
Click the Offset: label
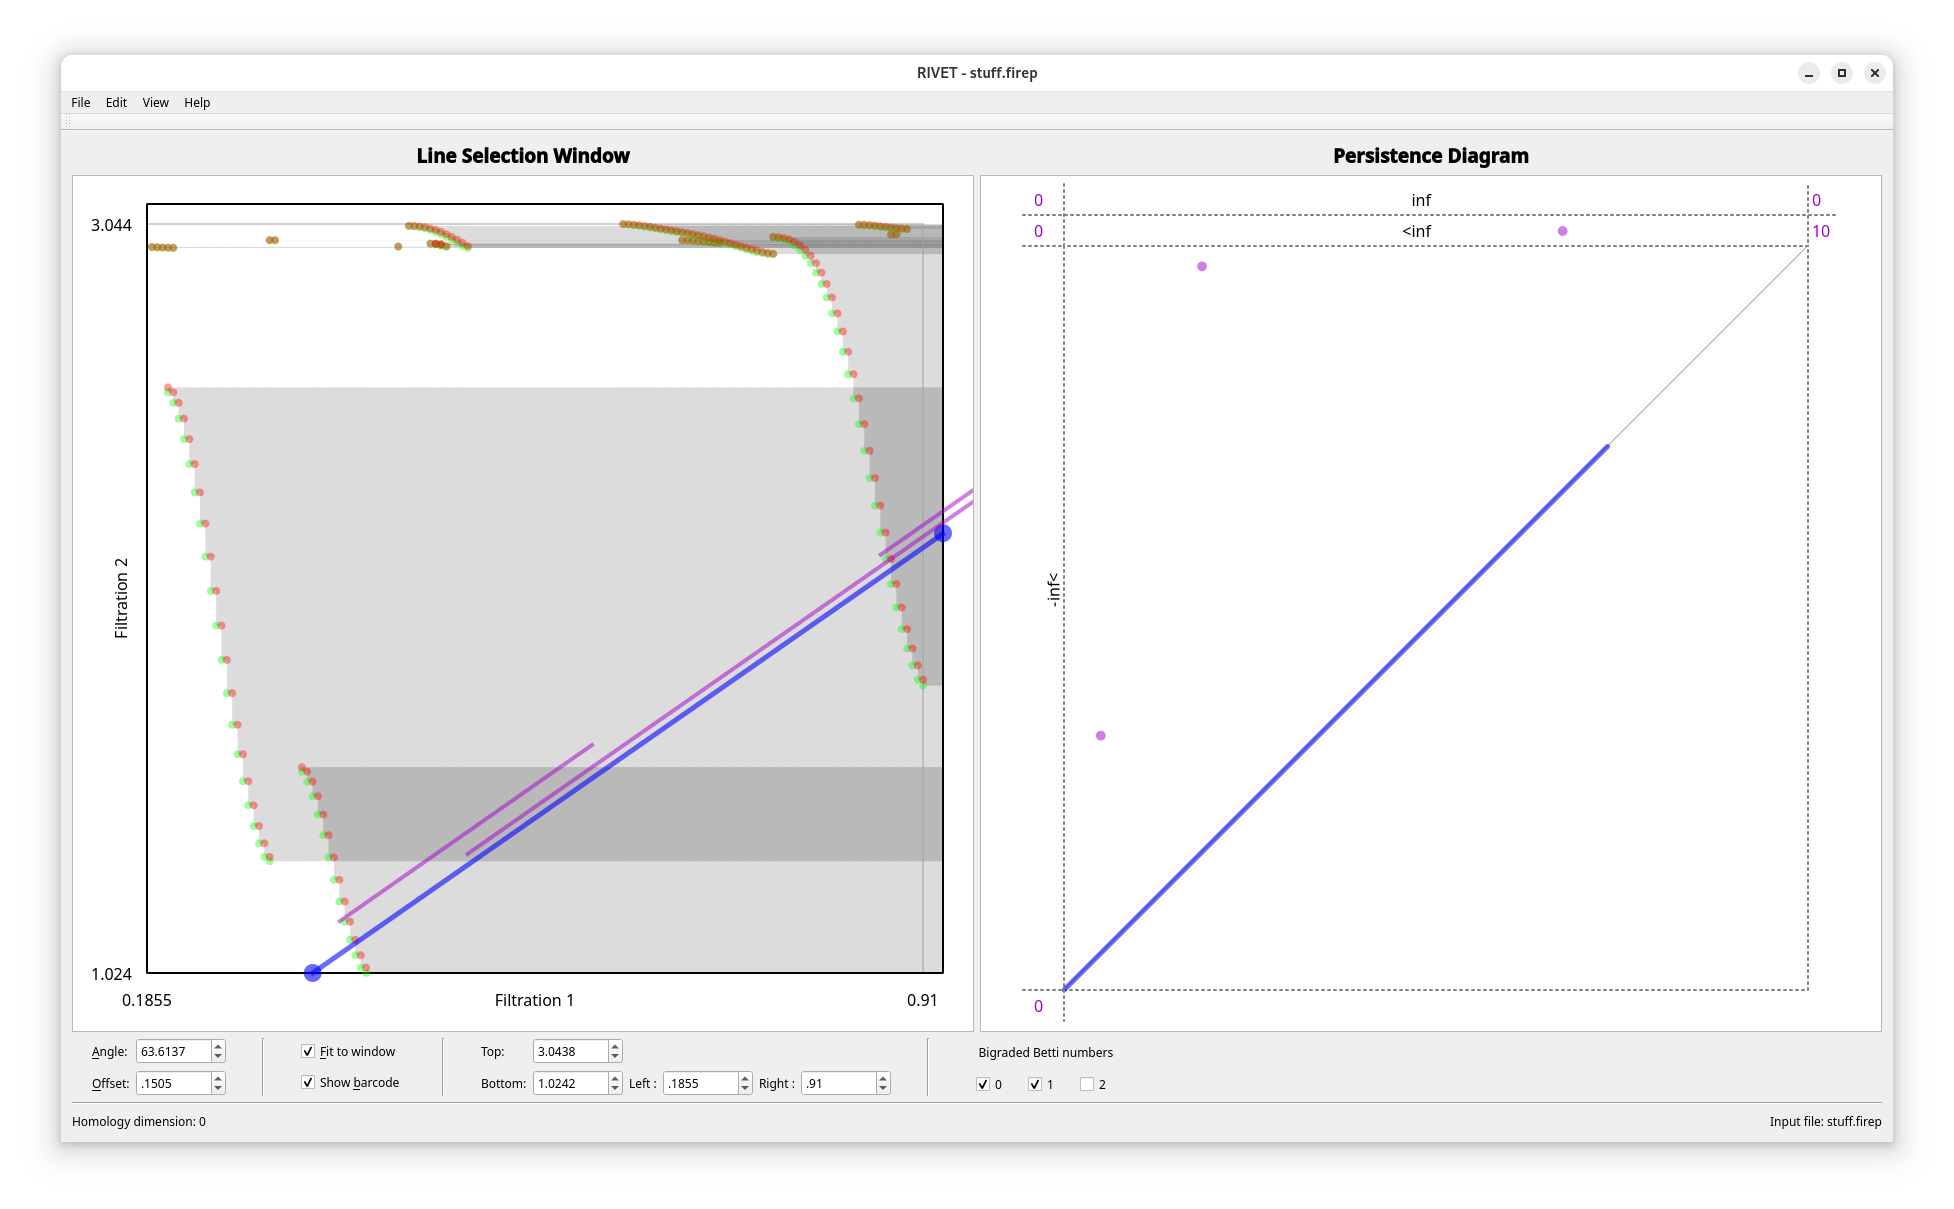pyautogui.click(x=110, y=1083)
